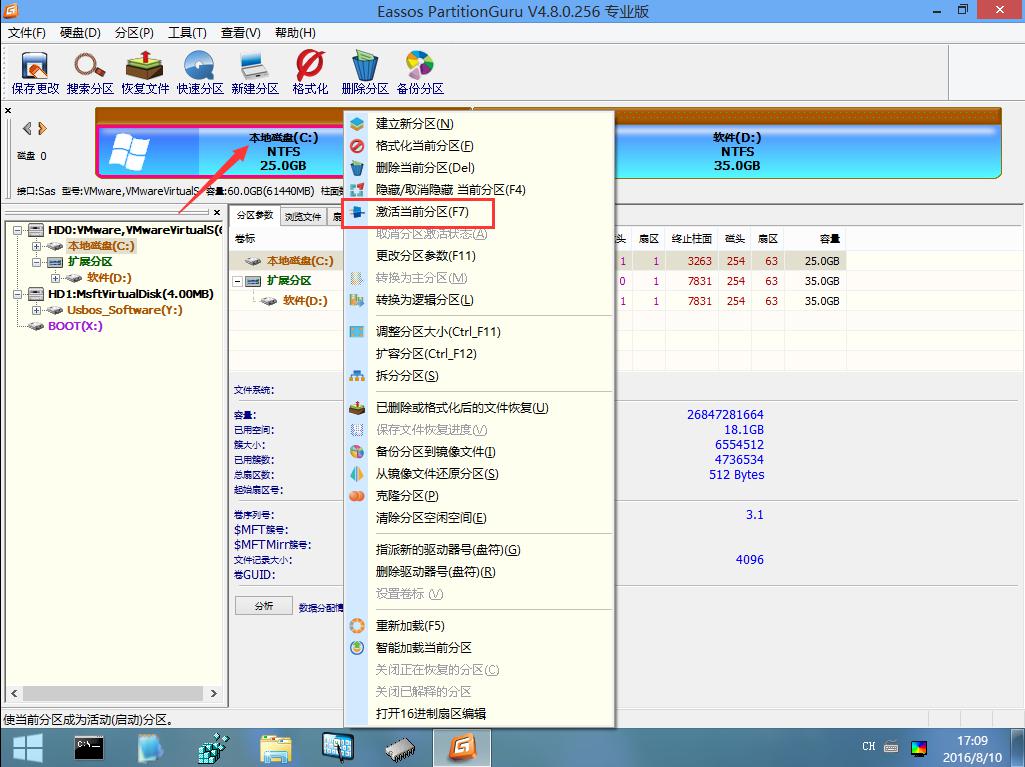Expand Usbos_Software(Y:) tree node
Viewport: 1025px width, 767px height.
tap(37, 310)
